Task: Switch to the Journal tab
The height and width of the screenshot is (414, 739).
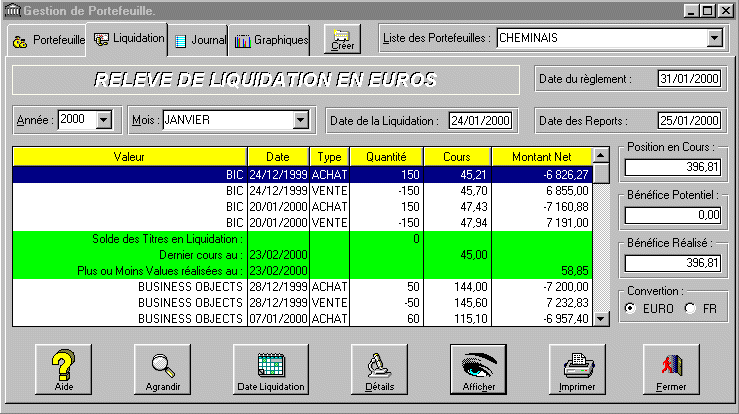Action: pos(199,41)
